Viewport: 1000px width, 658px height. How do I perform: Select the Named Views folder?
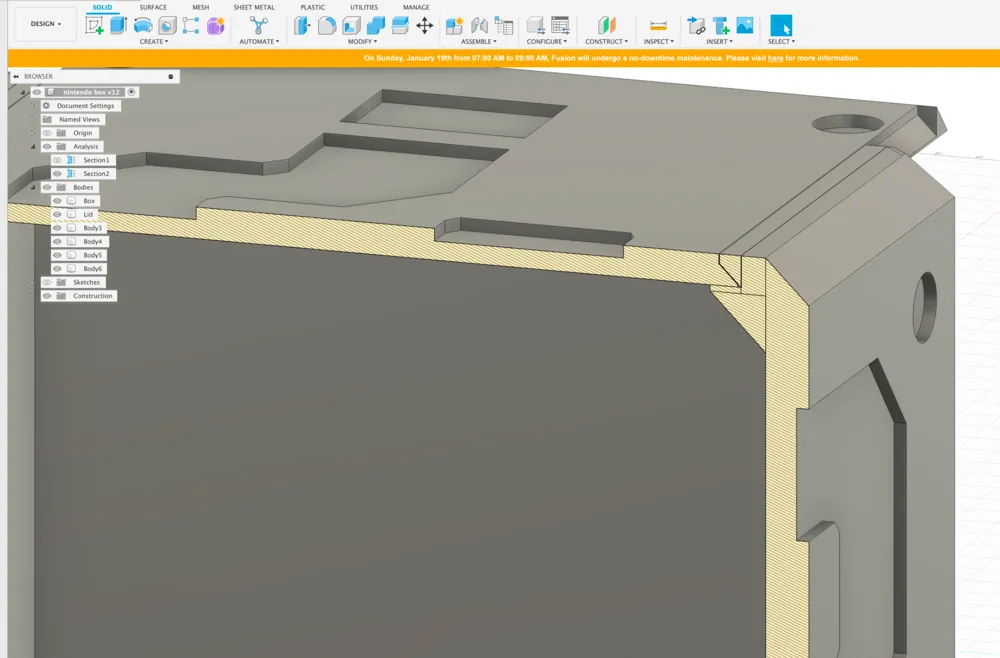click(x=79, y=119)
